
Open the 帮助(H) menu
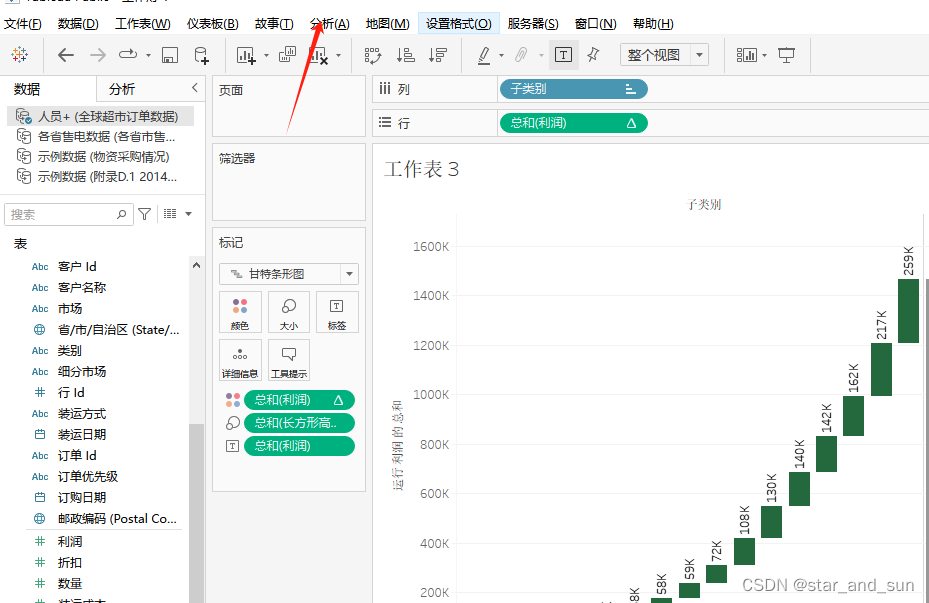tap(653, 24)
